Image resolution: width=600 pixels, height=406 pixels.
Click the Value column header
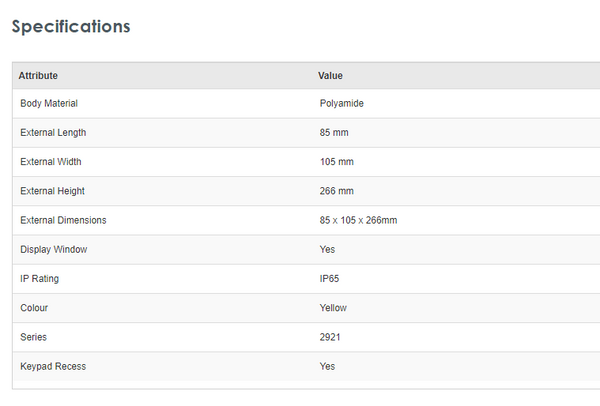[x=331, y=76]
